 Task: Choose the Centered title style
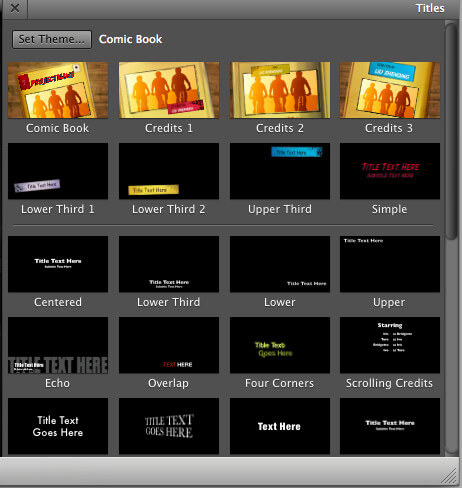(58, 264)
